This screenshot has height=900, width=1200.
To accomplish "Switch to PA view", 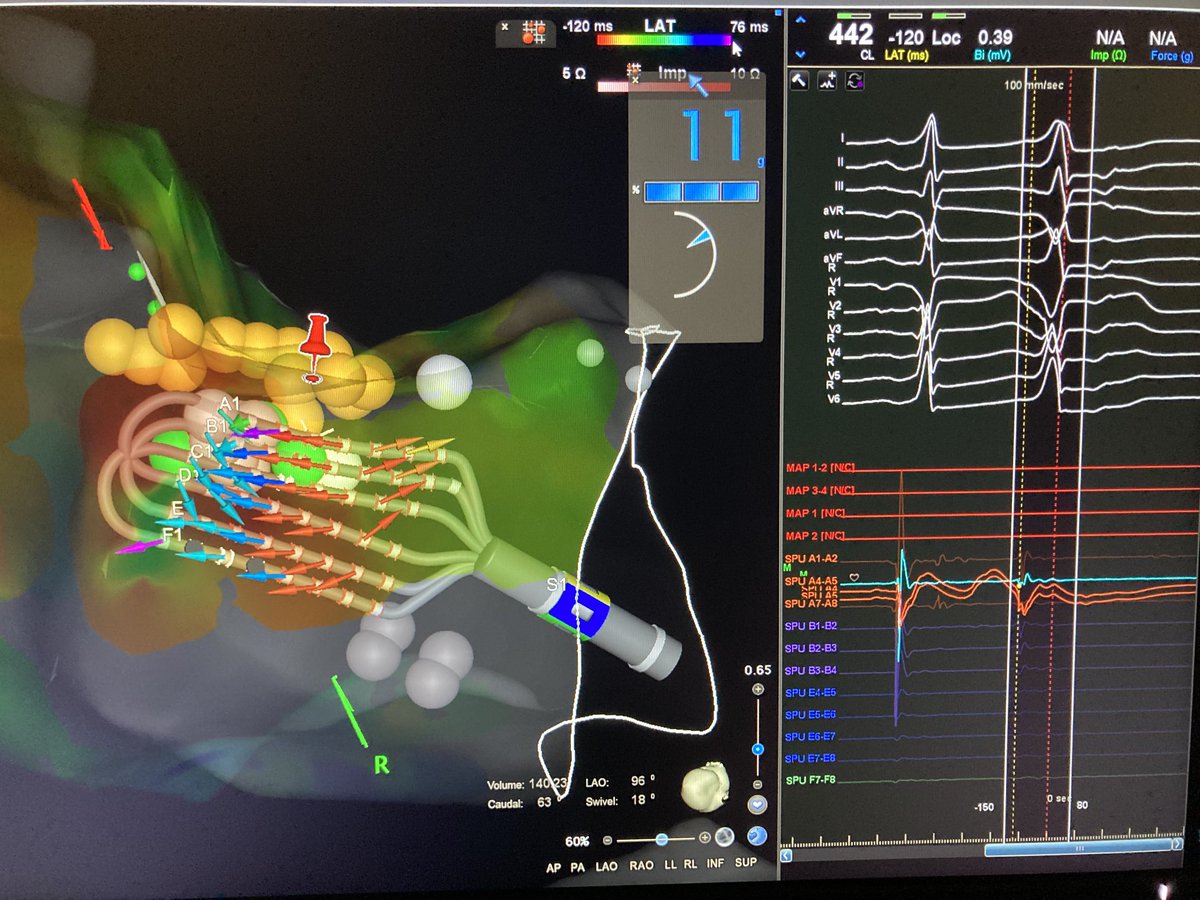I will click(577, 866).
